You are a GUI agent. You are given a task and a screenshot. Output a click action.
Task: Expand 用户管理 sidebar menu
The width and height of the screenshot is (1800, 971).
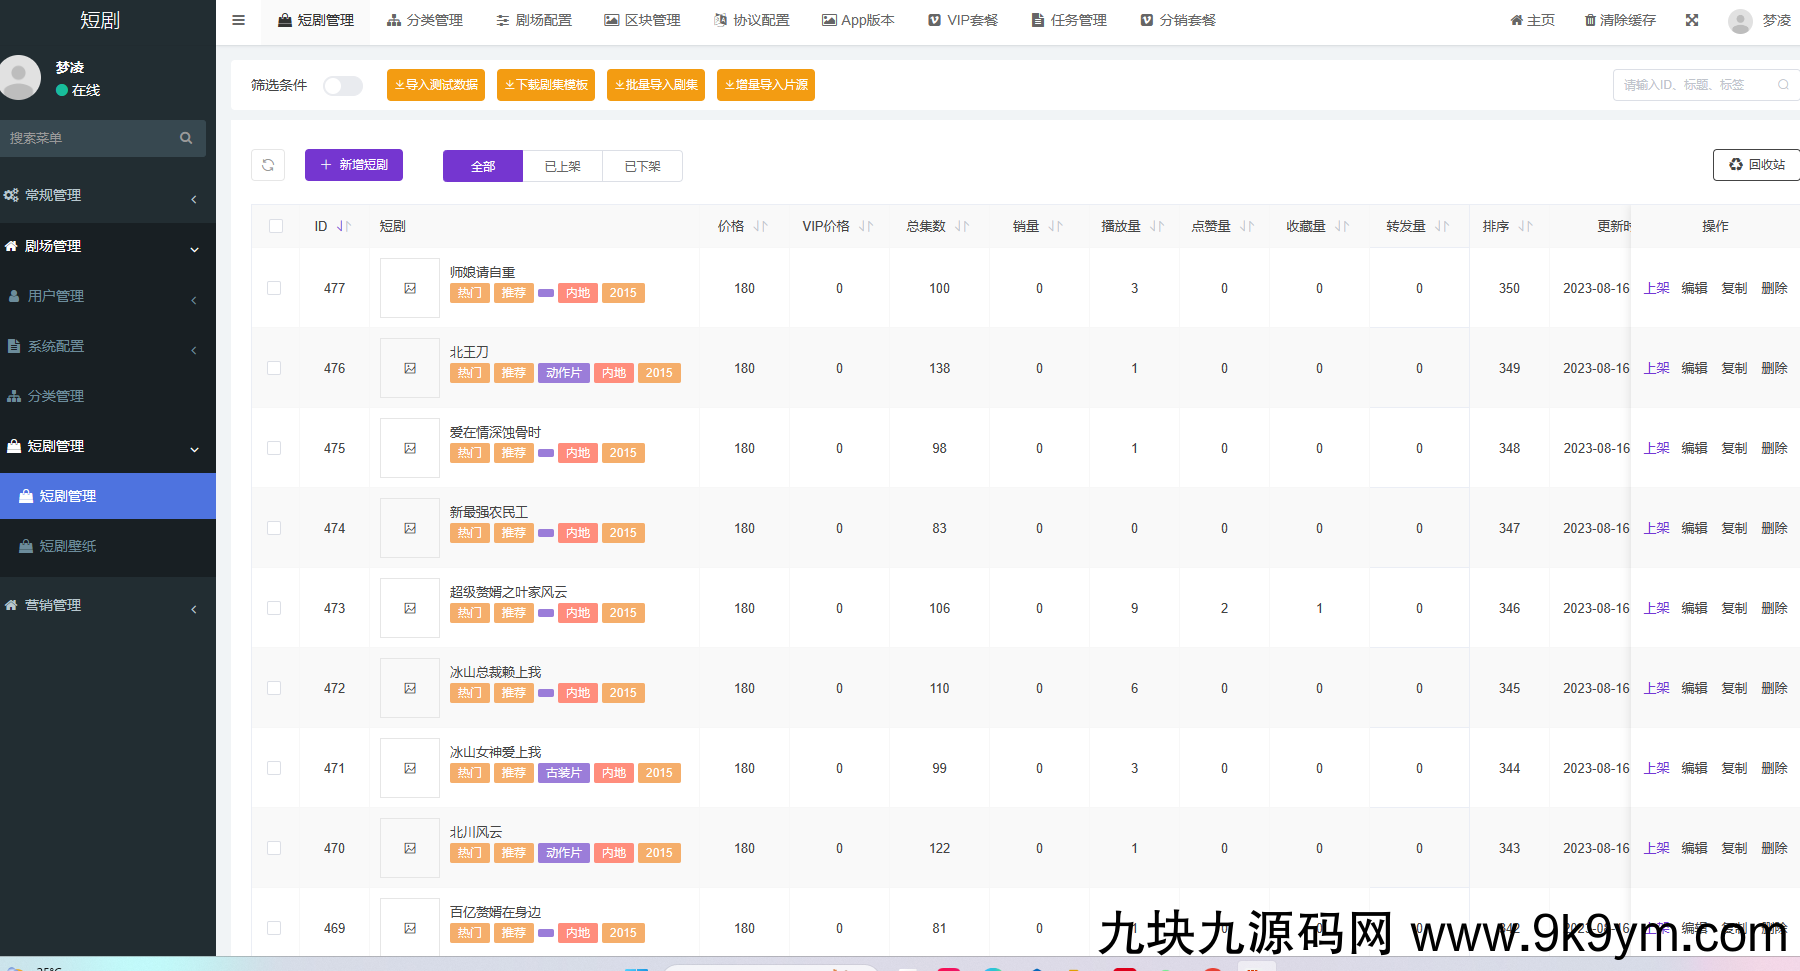pos(108,296)
